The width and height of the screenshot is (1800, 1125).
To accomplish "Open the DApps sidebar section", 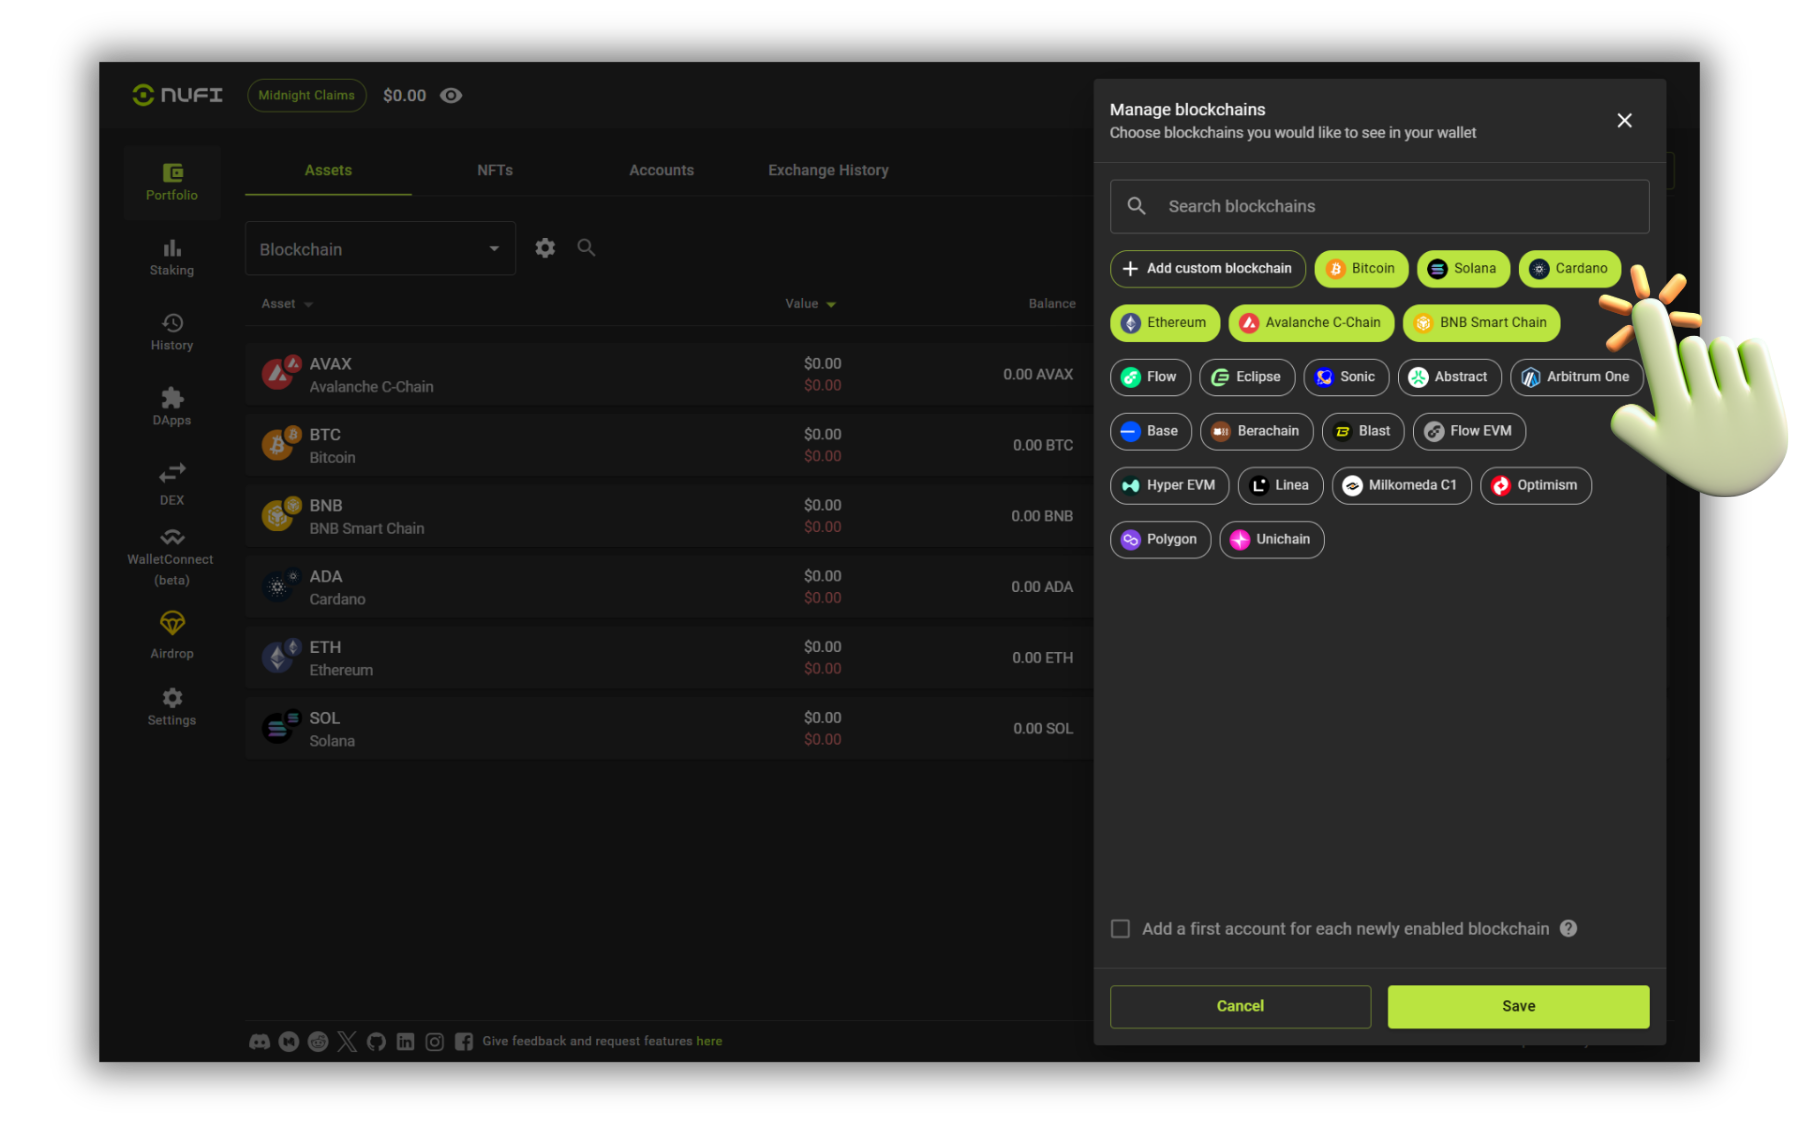I will pos(172,407).
